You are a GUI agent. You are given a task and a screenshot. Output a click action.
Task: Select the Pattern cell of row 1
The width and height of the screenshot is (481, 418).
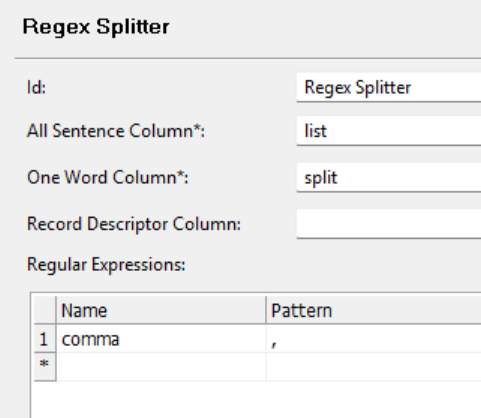(x=374, y=339)
